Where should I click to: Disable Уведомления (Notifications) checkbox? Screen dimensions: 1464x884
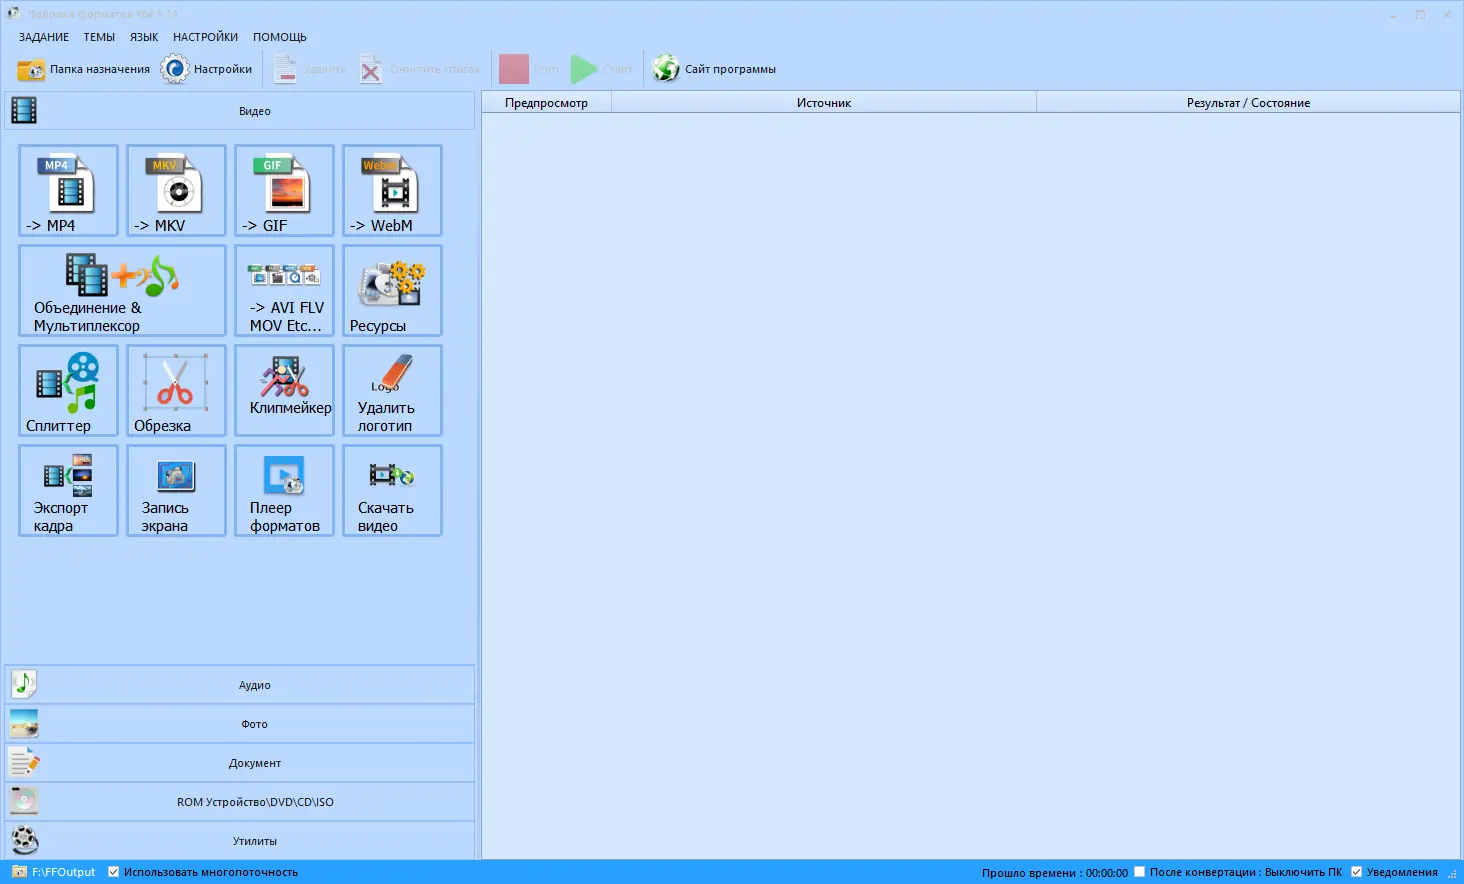pyautogui.click(x=1357, y=871)
